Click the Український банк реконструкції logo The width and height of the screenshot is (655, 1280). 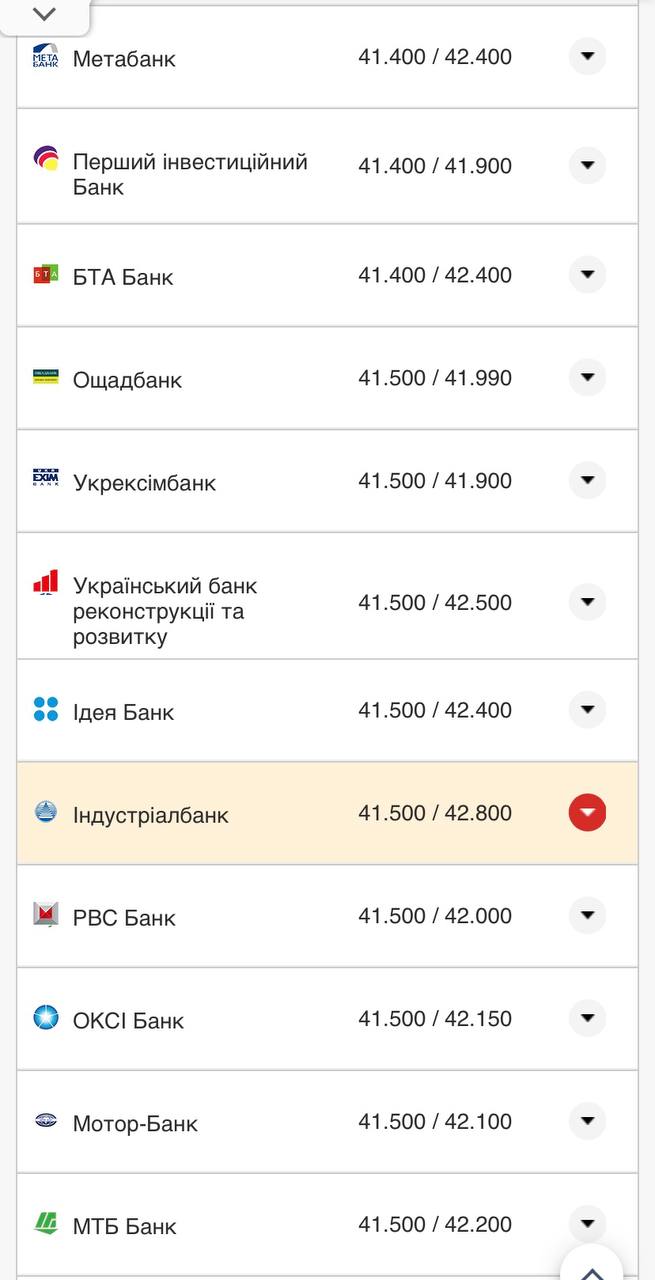(45, 582)
